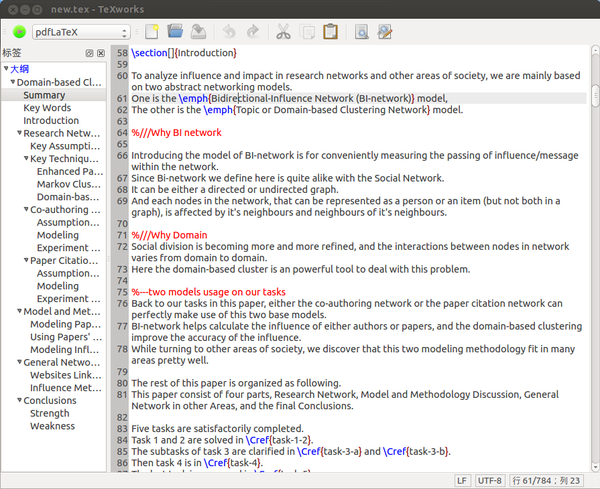Click the LF line ending indicator
The image size is (600, 489).
tap(462, 481)
